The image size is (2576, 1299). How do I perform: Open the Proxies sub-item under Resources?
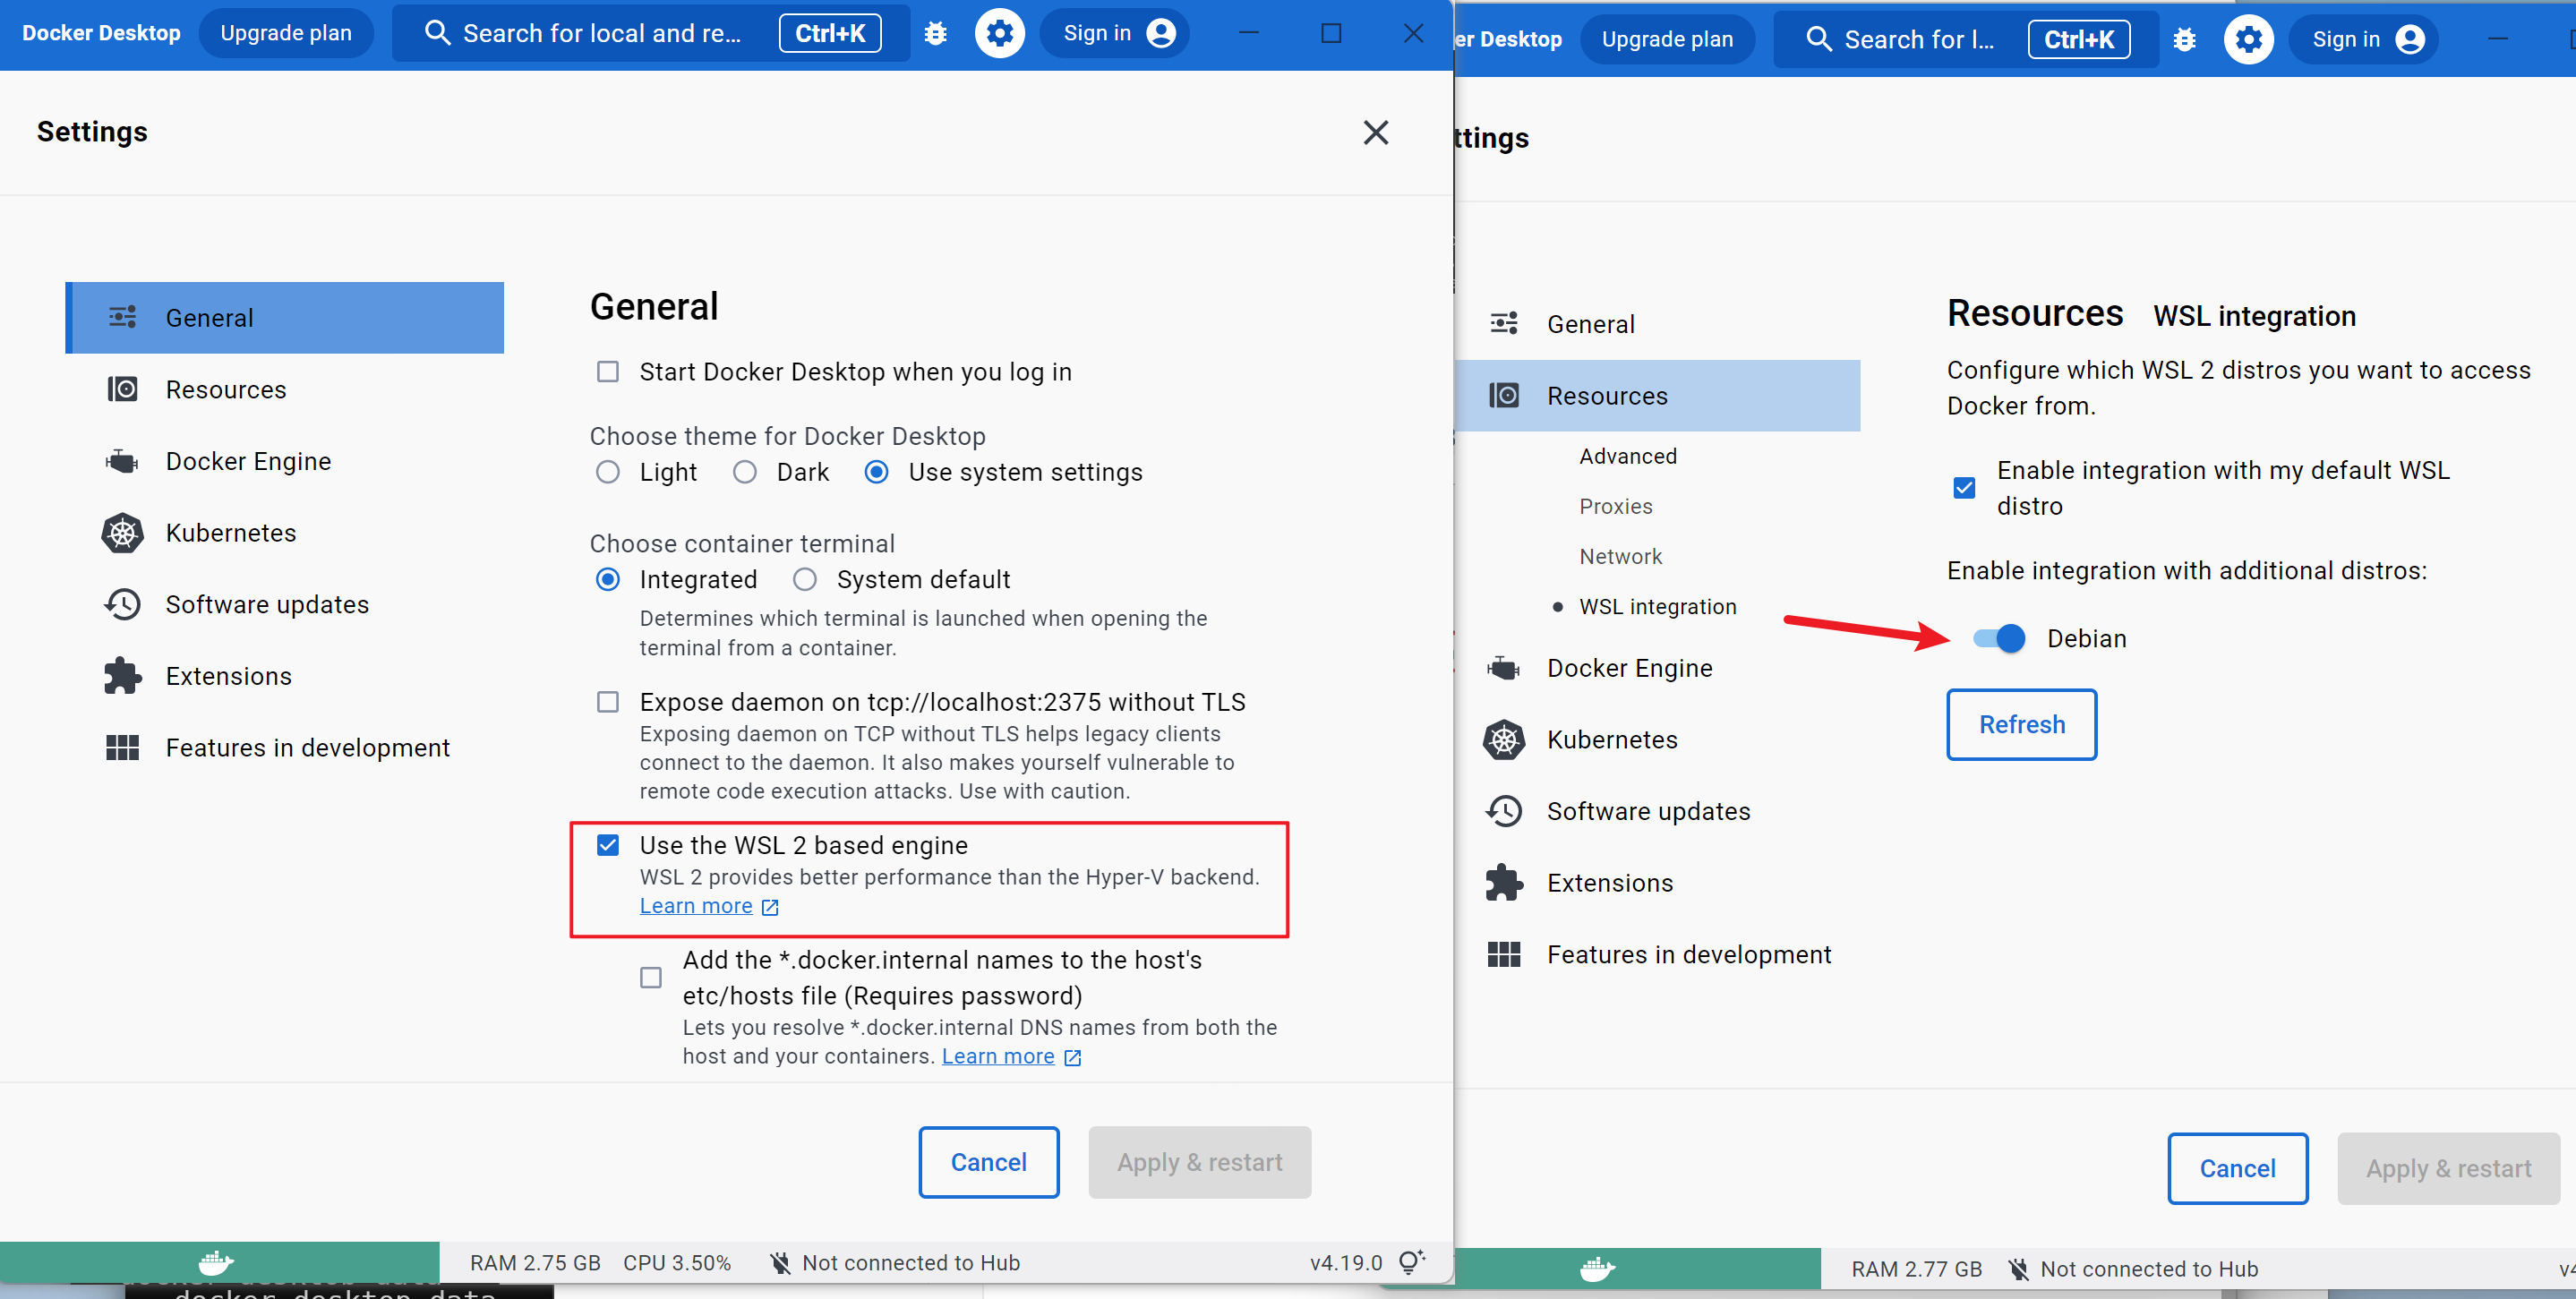tap(1615, 506)
